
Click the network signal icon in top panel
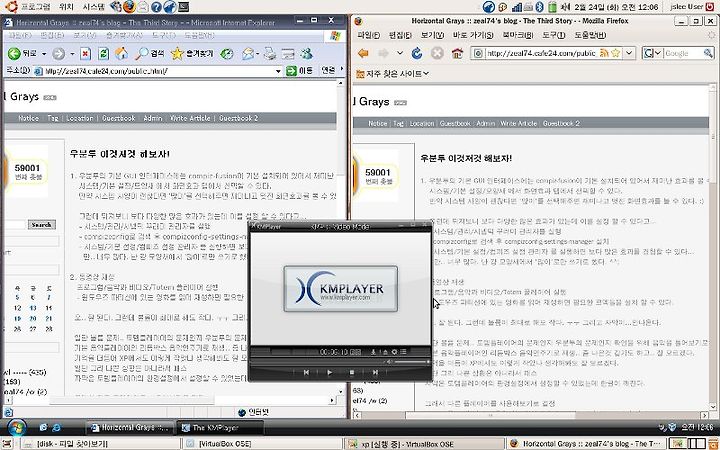pyautogui.click(x=517, y=6)
